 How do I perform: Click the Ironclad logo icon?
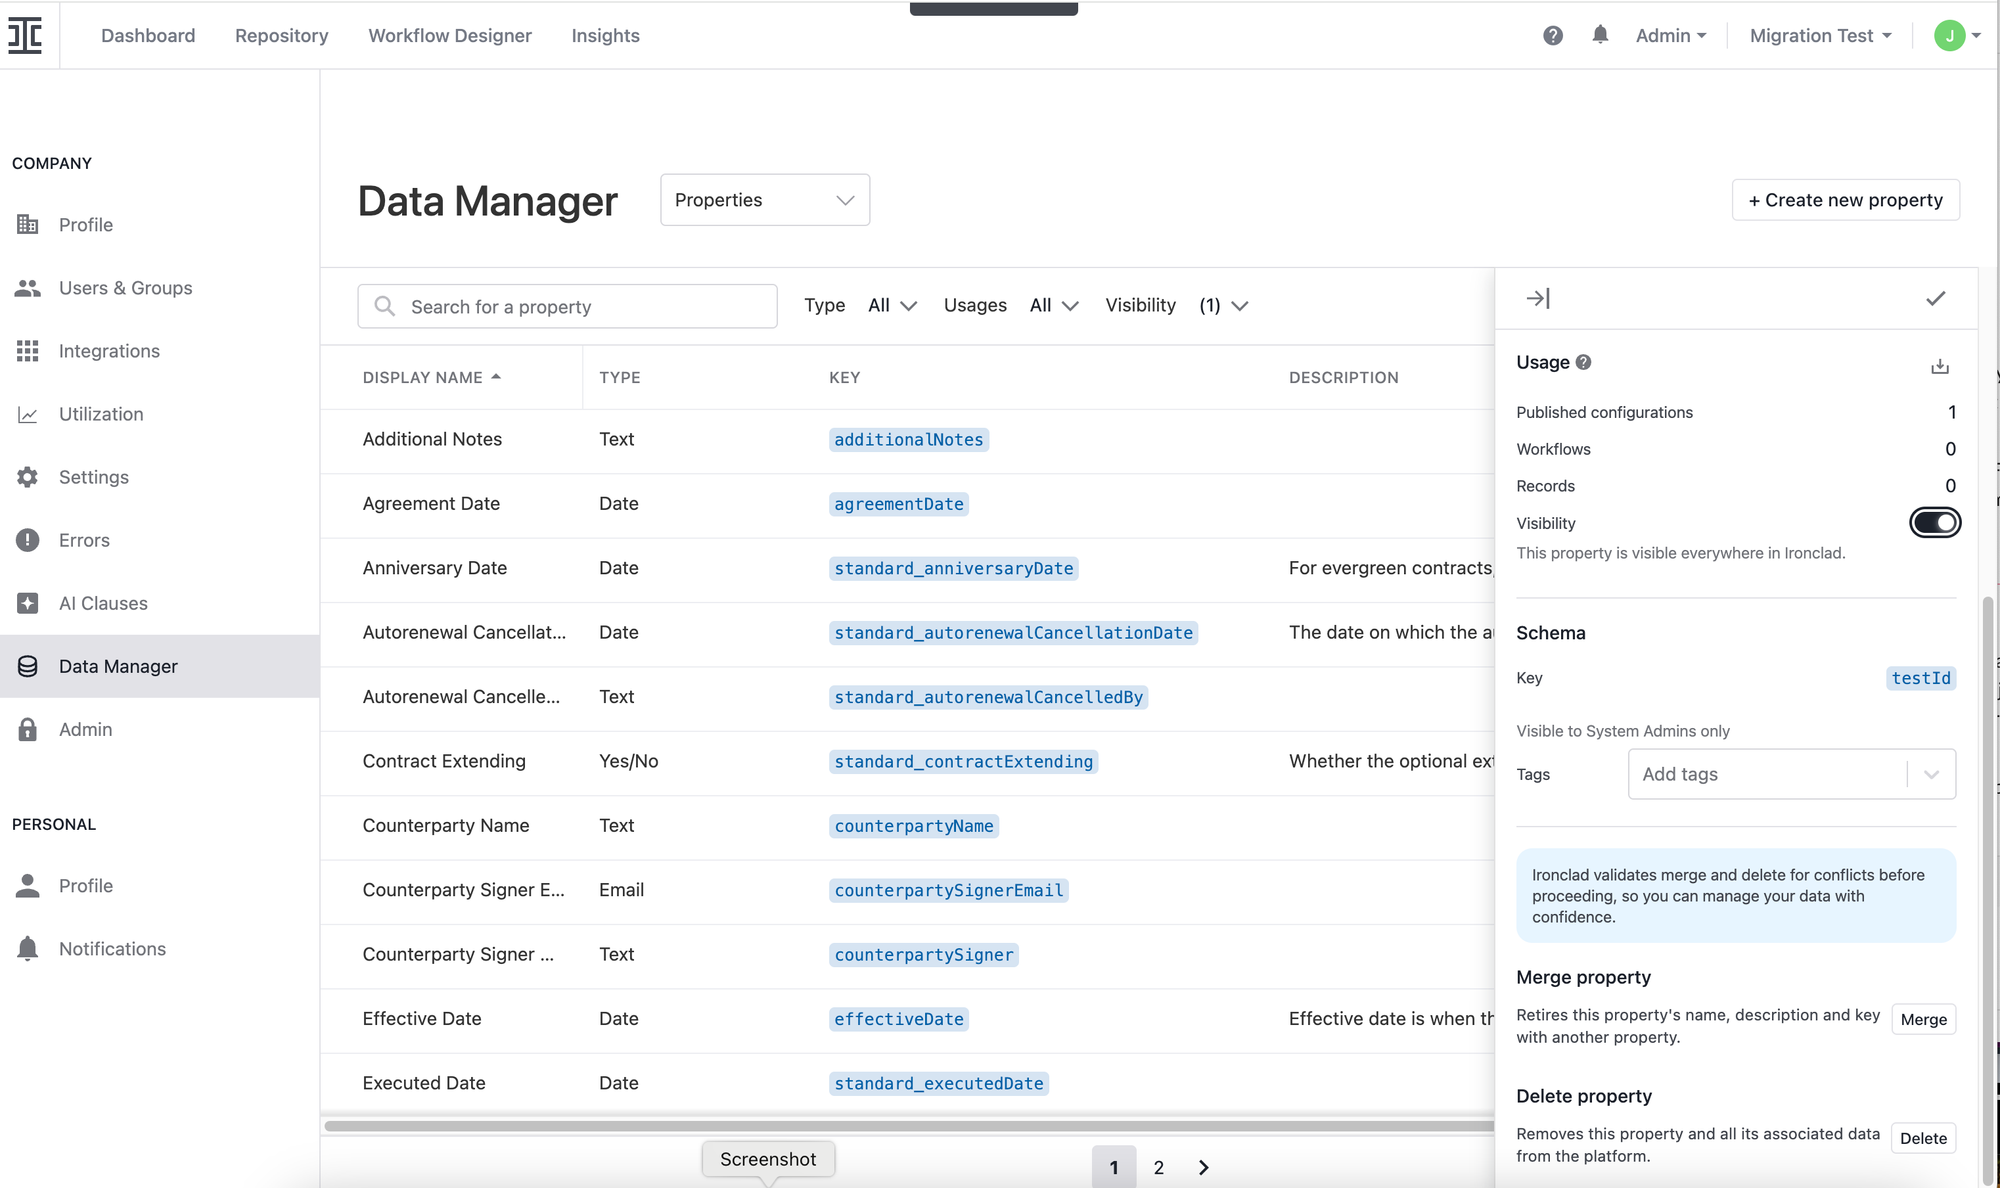(x=25, y=35)
